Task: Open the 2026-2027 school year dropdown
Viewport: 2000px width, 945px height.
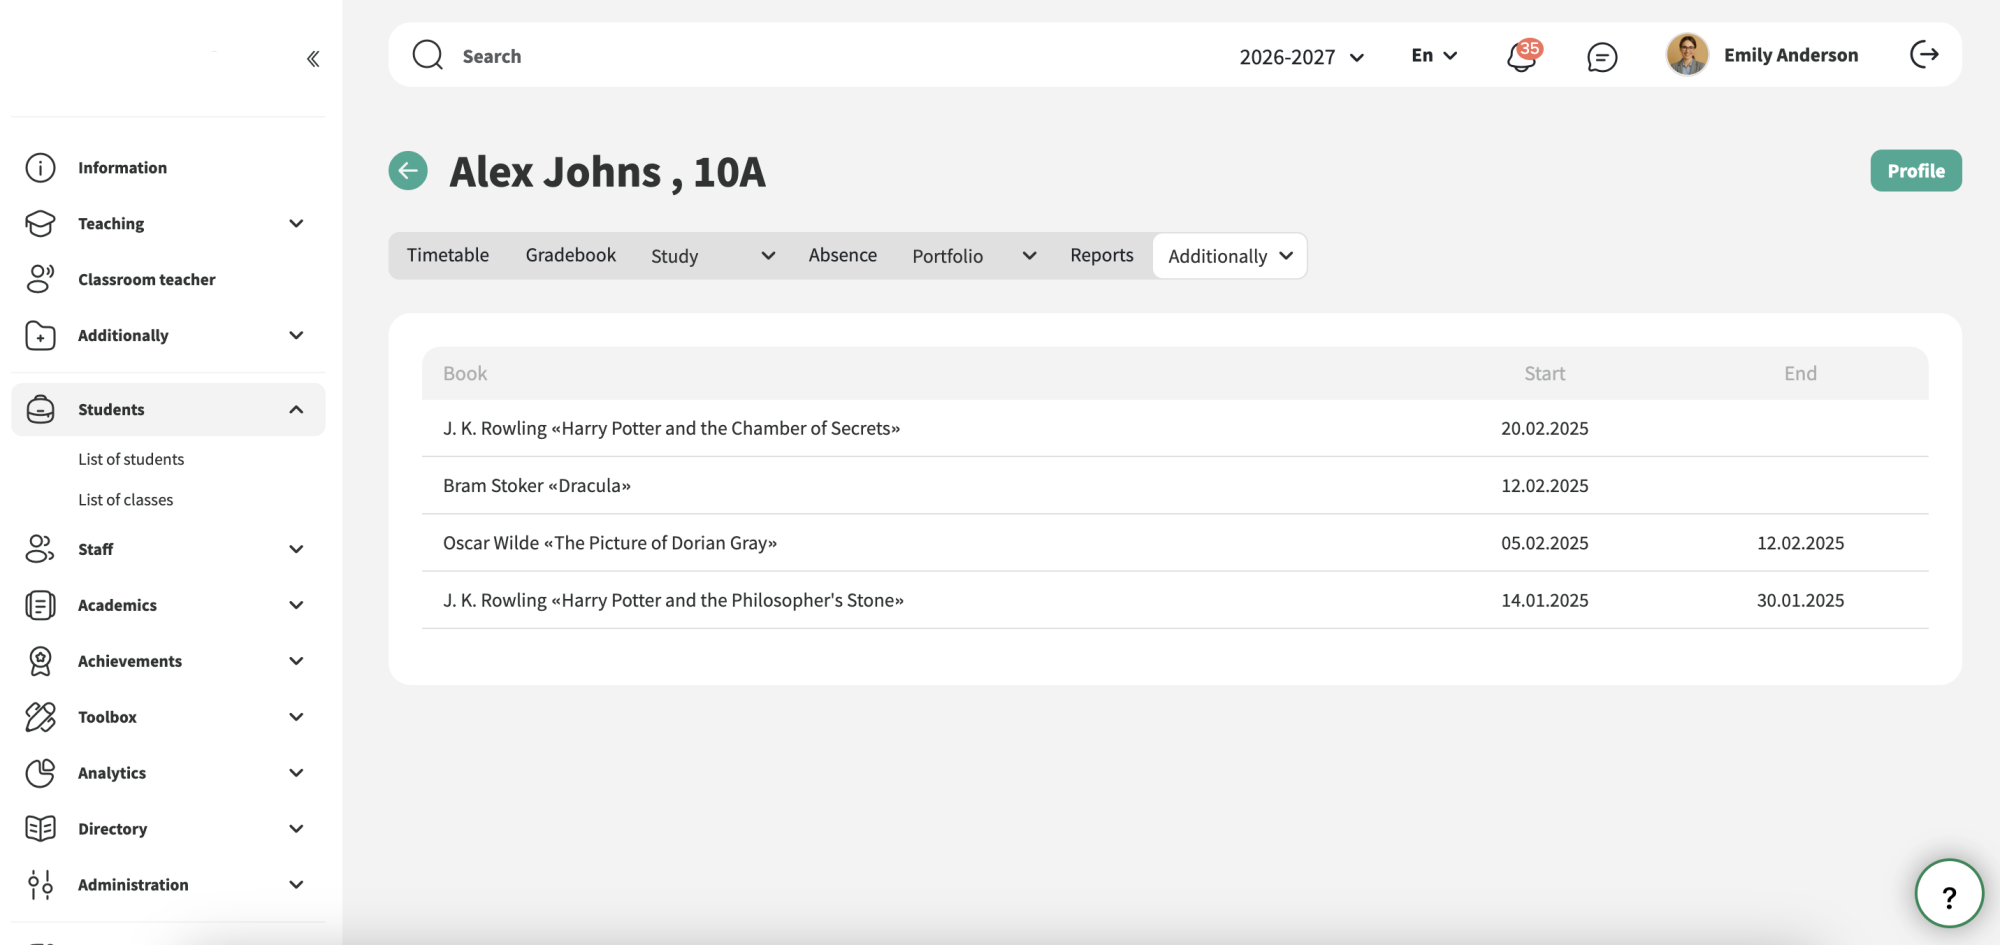Action: click(1302, 57)
